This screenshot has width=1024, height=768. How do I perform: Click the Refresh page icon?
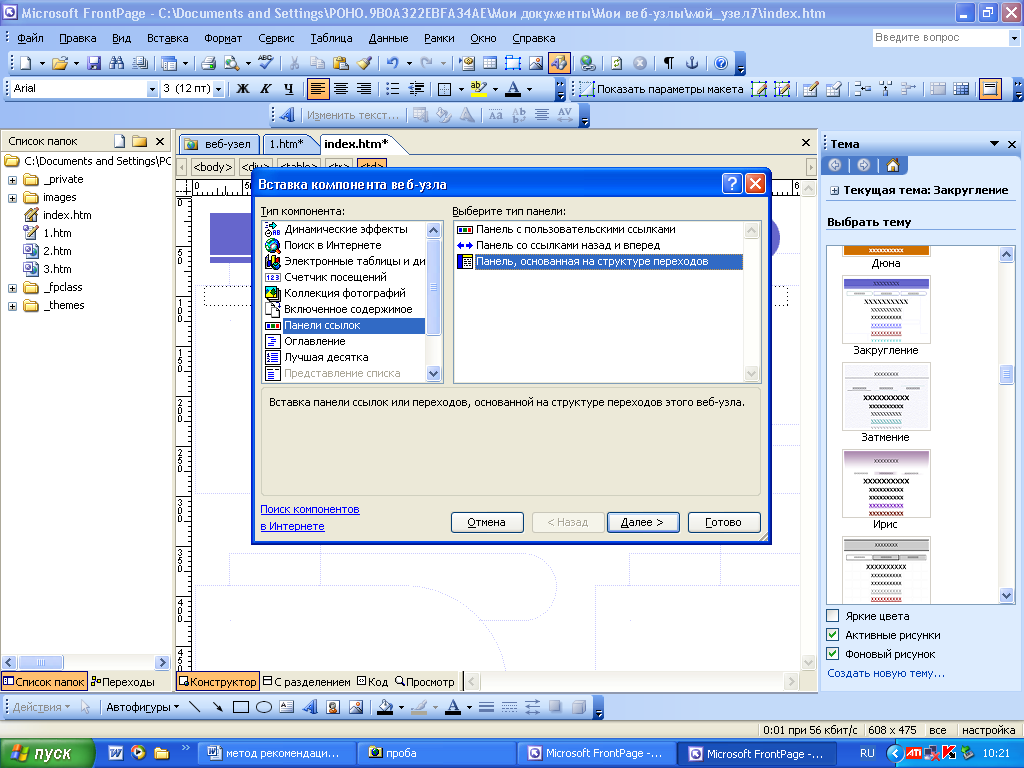coord(616,63)
